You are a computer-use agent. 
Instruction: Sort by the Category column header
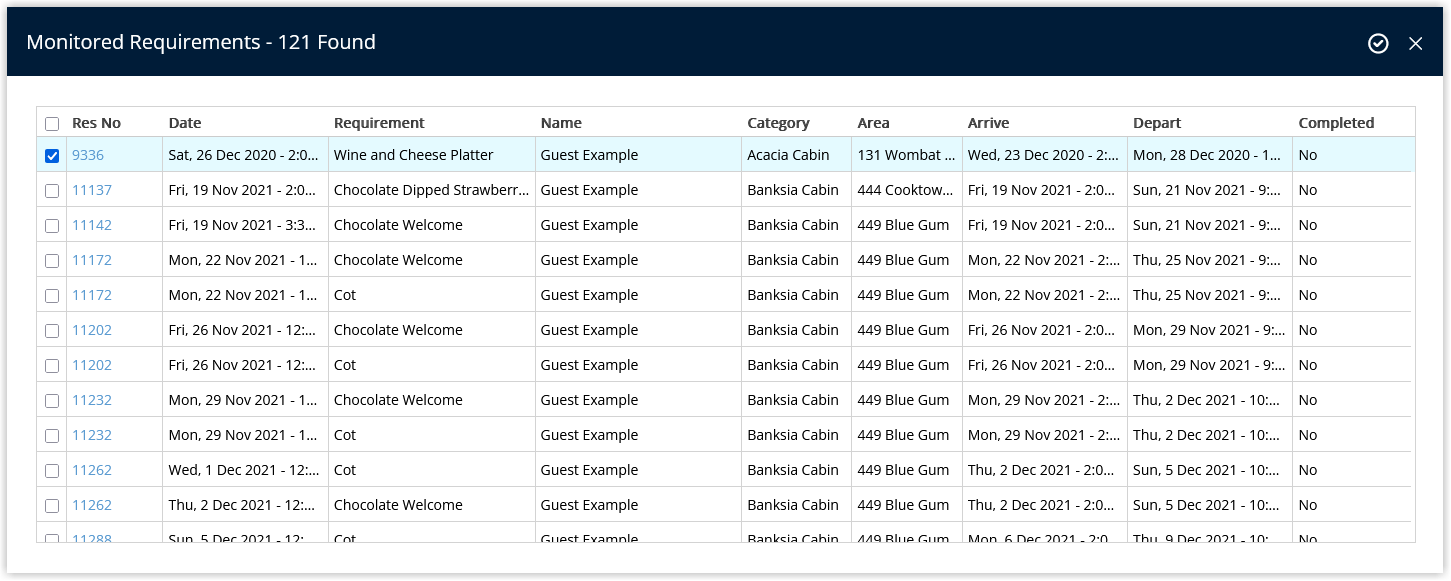click(778, 123)
